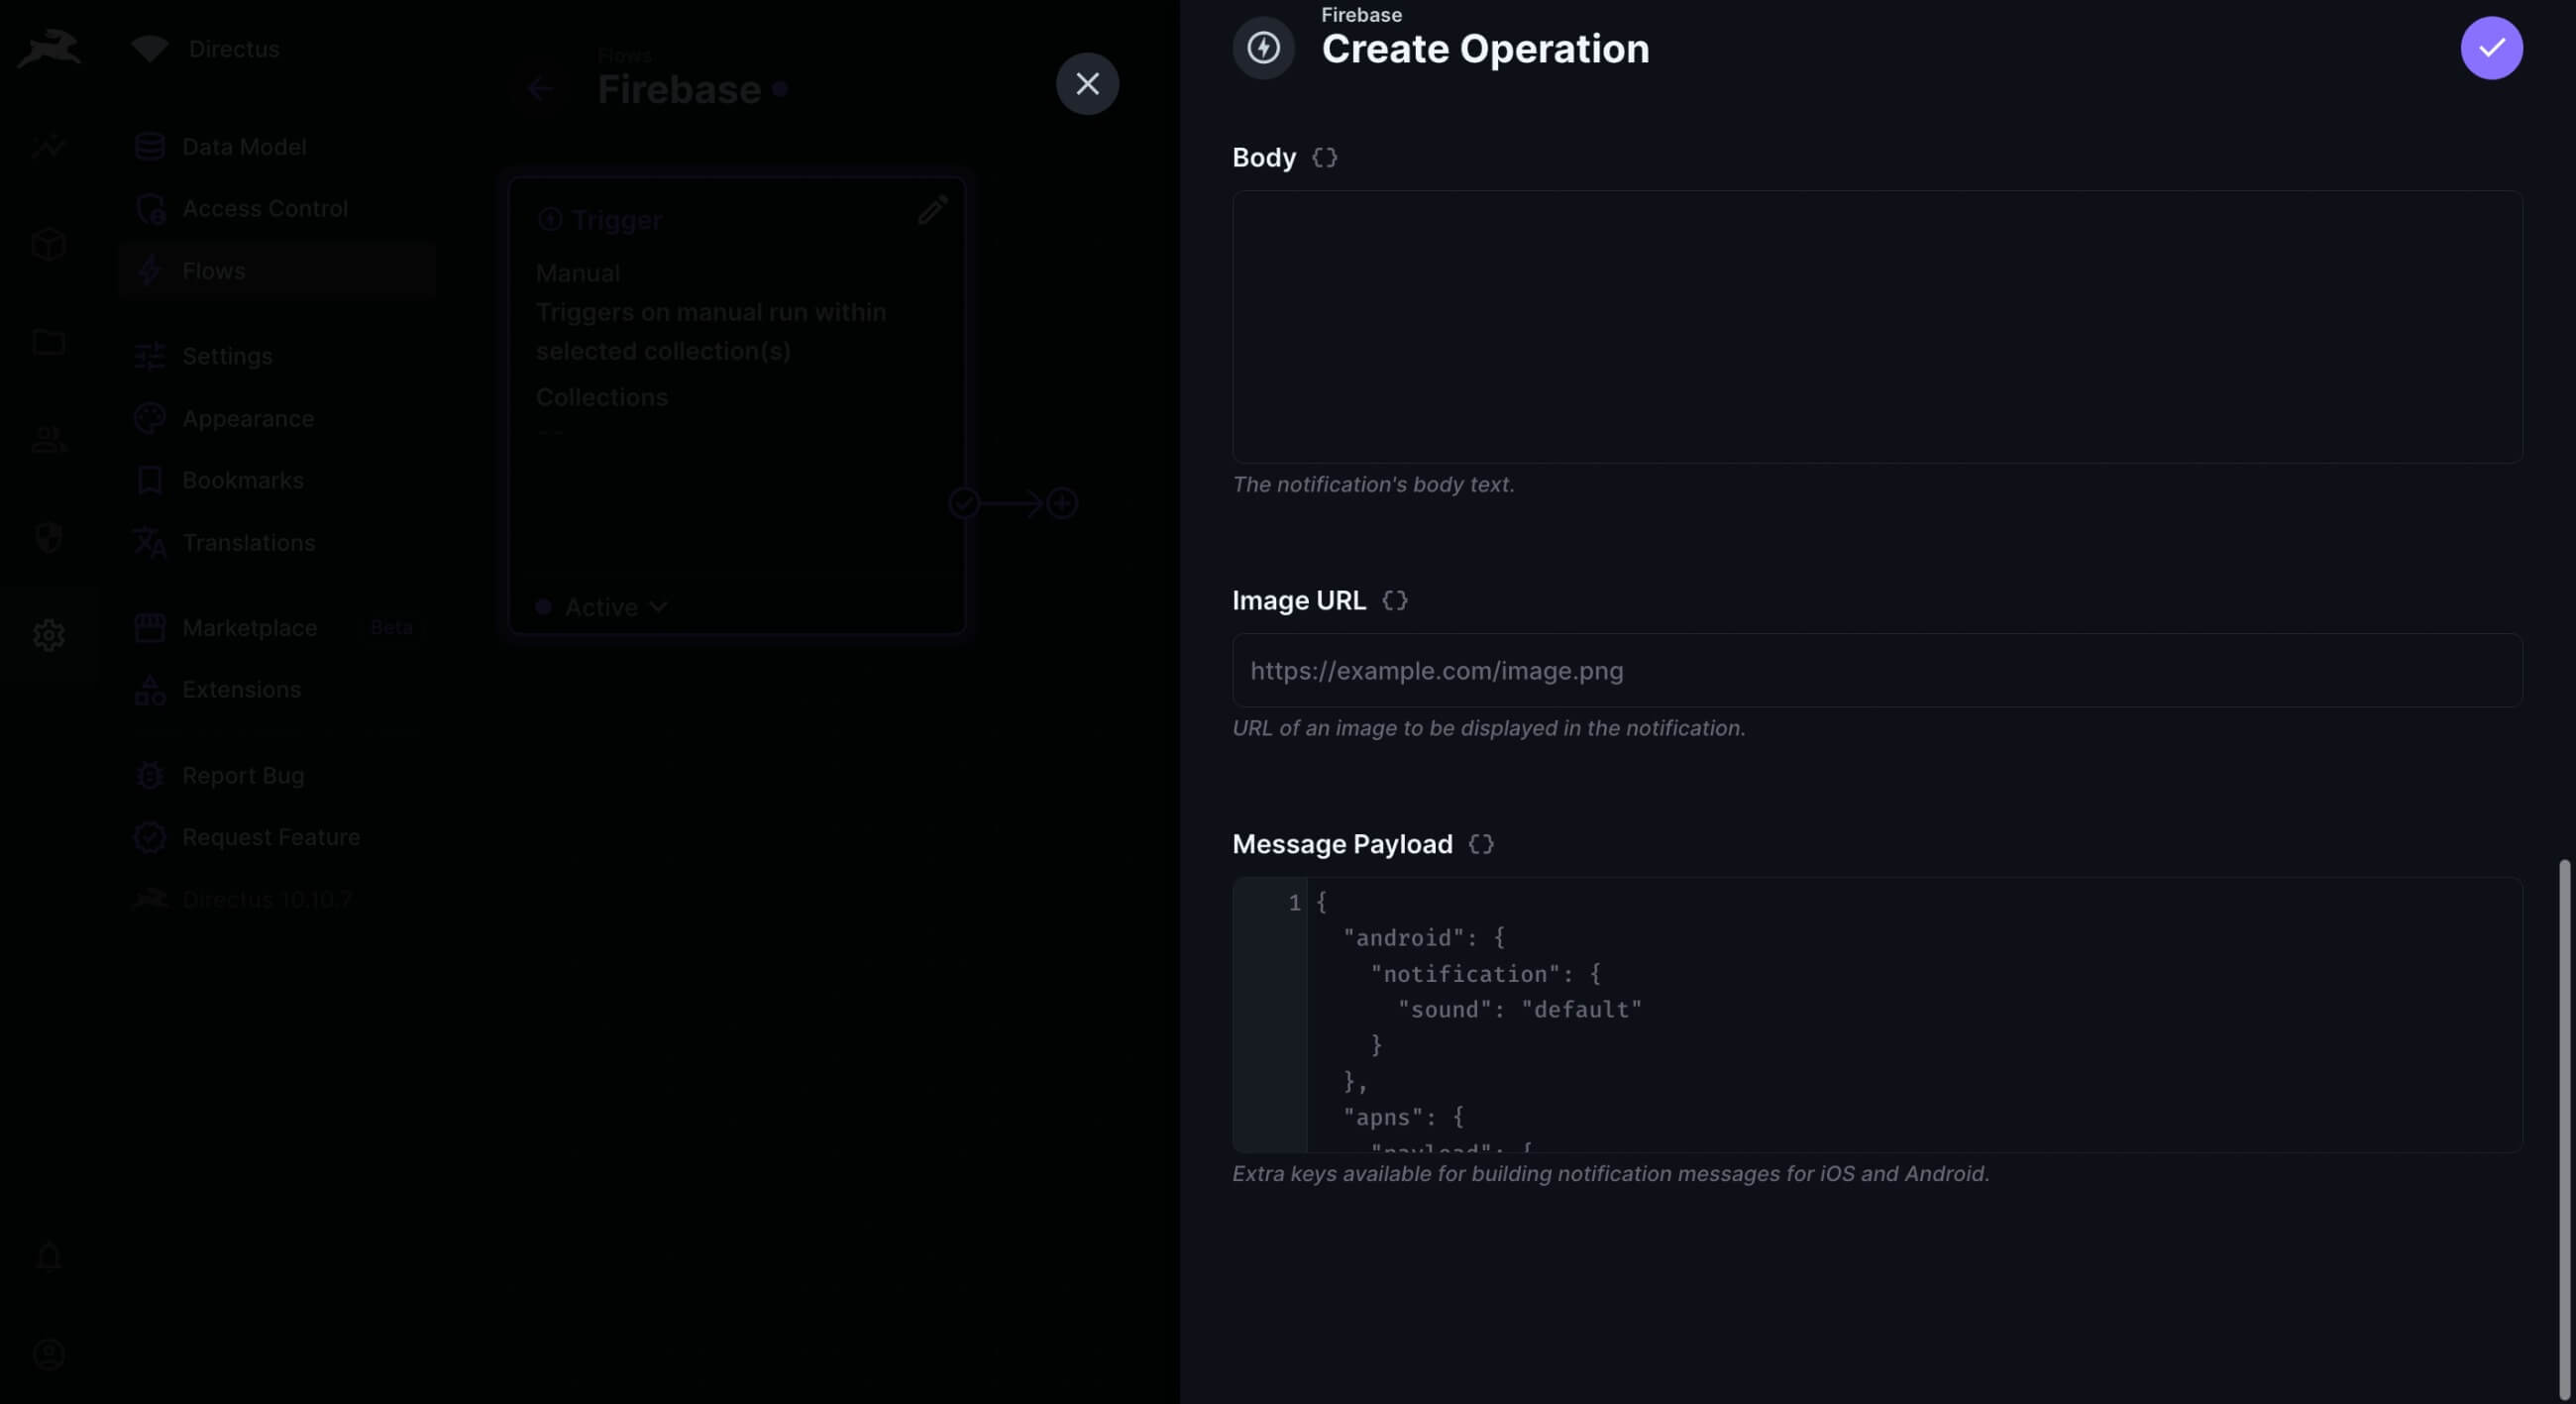Click the purple checkmark save button

tap(2490, 48)
